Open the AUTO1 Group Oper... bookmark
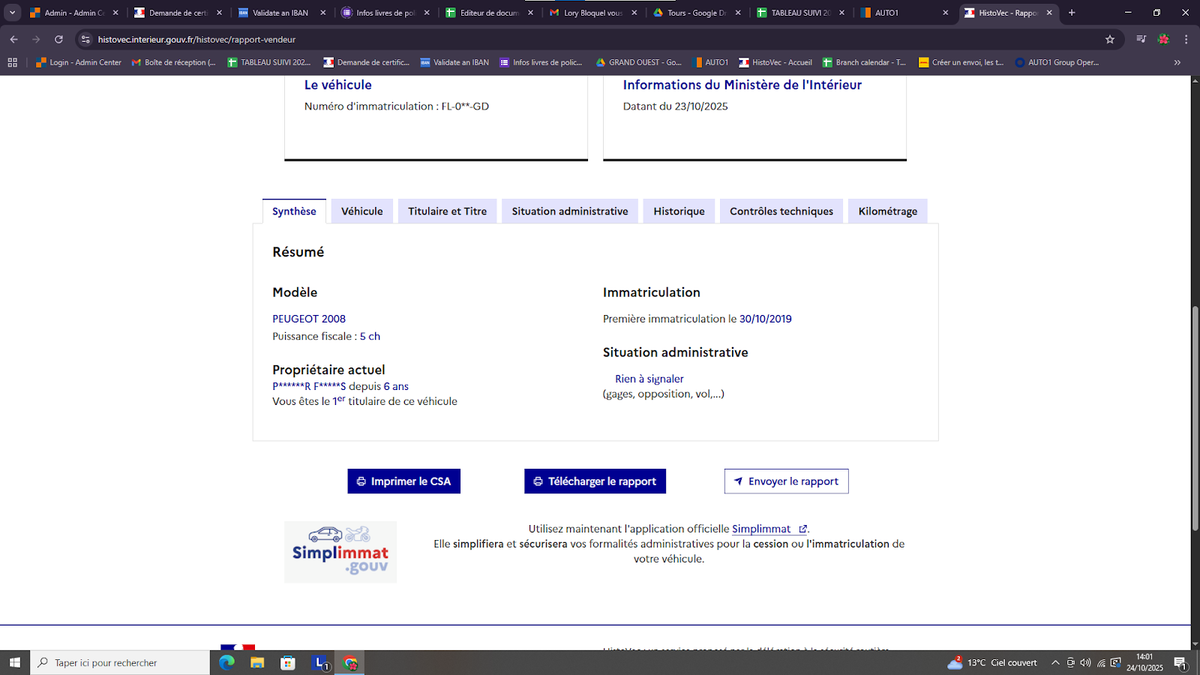Screen dimensions: 1200x675 pyautogui.click(x=1056, y=62)
